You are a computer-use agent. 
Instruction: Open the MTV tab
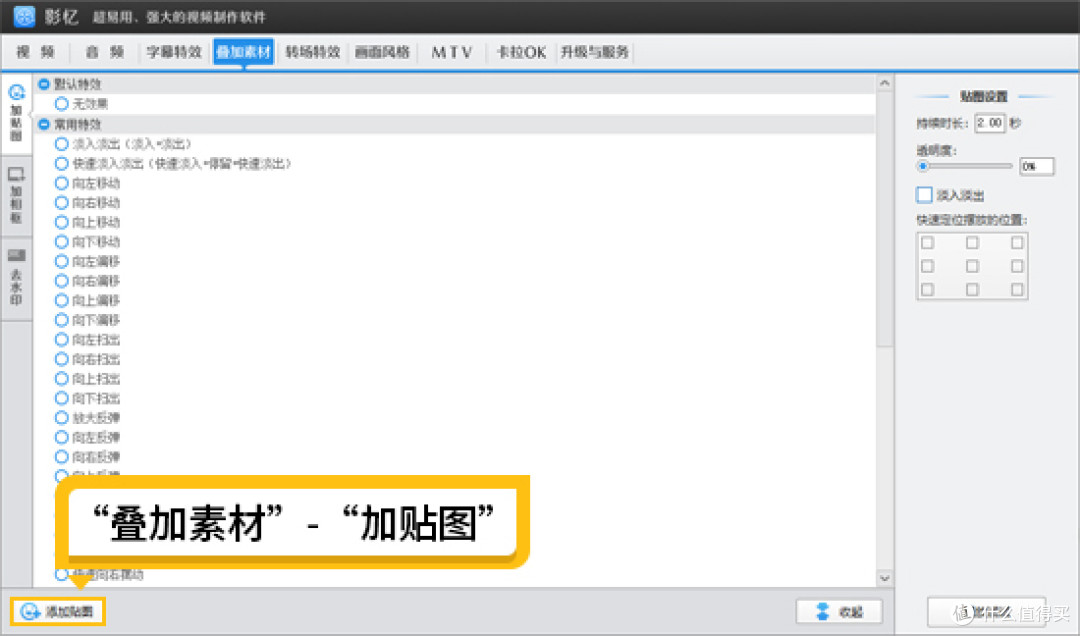tap(452, 52)
